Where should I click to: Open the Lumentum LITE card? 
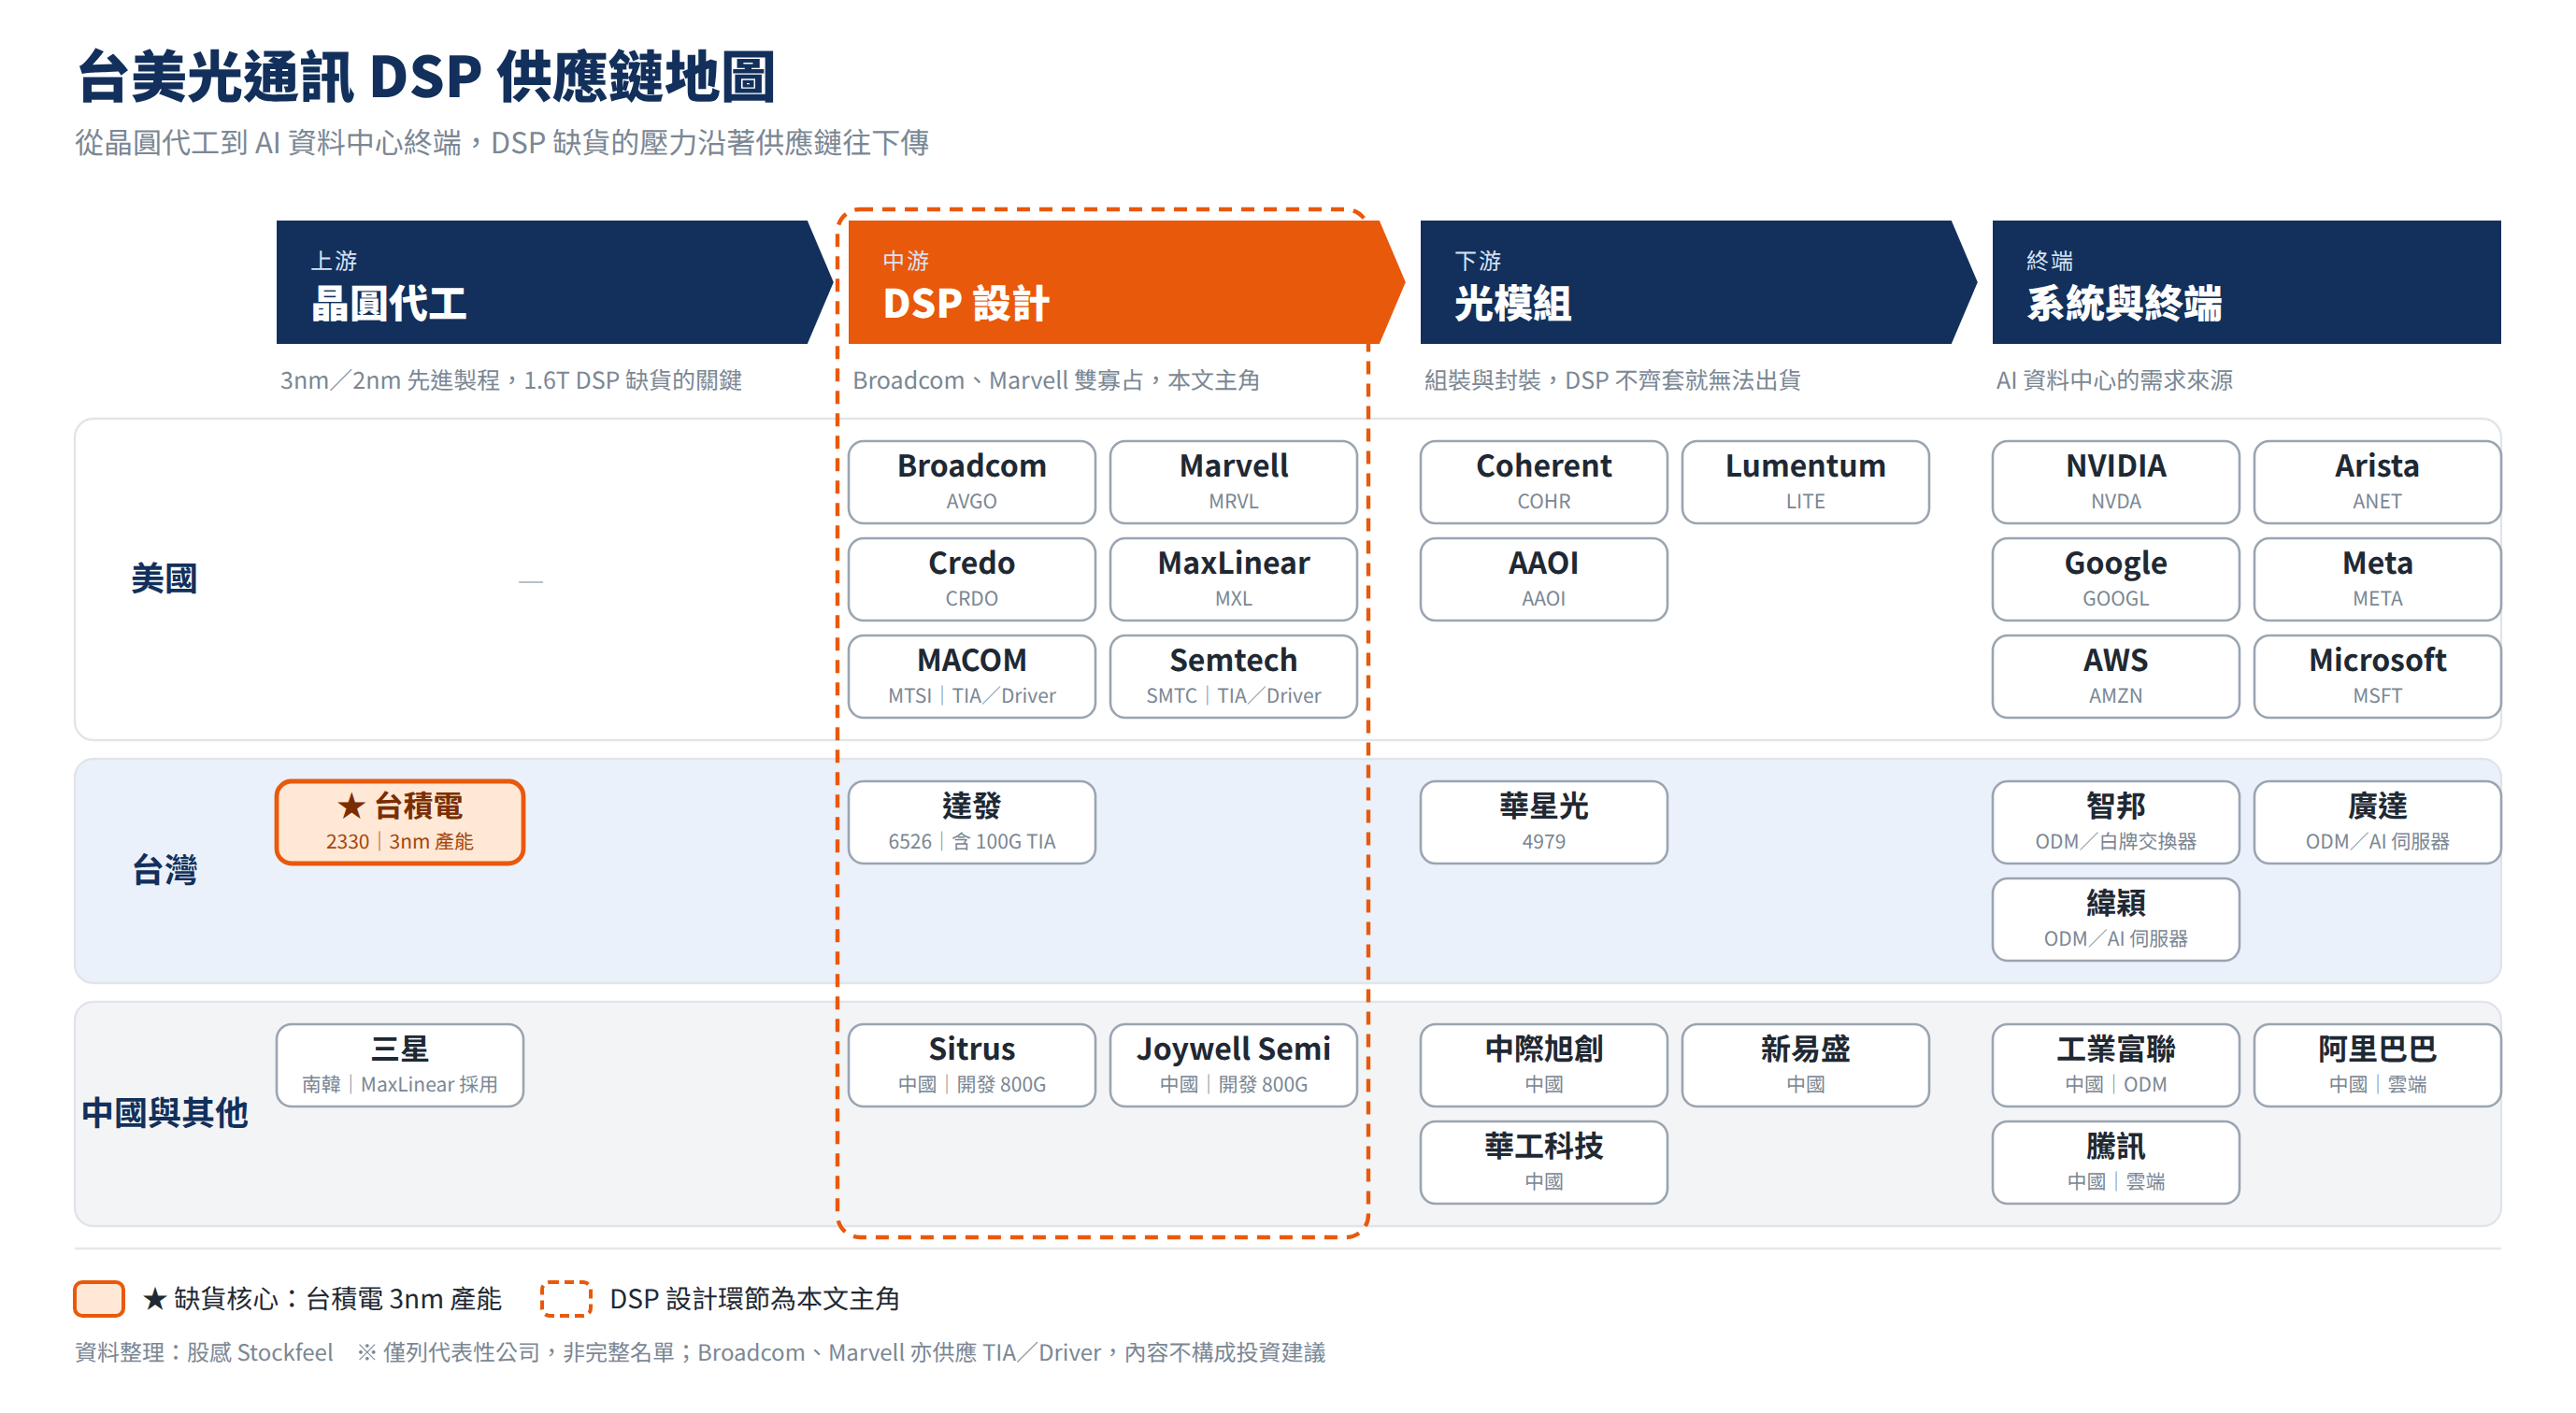pyautogui.click(x=1805, y=482)
